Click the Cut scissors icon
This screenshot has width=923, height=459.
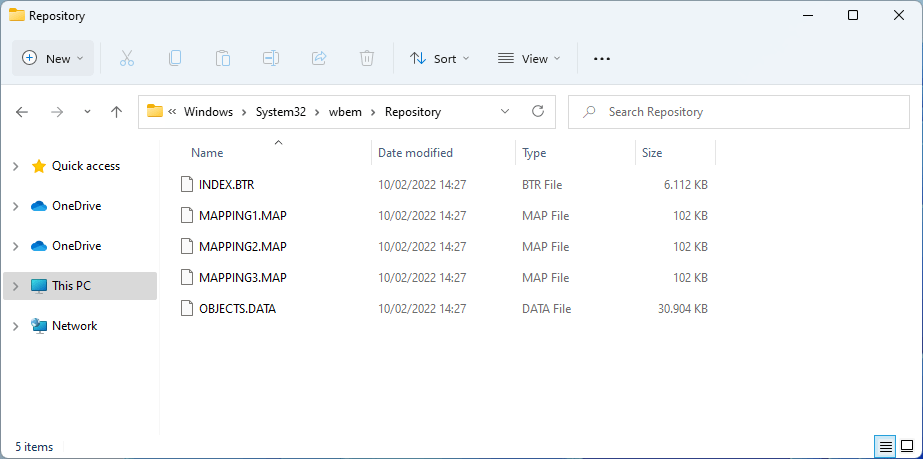(x=127, y=58)
